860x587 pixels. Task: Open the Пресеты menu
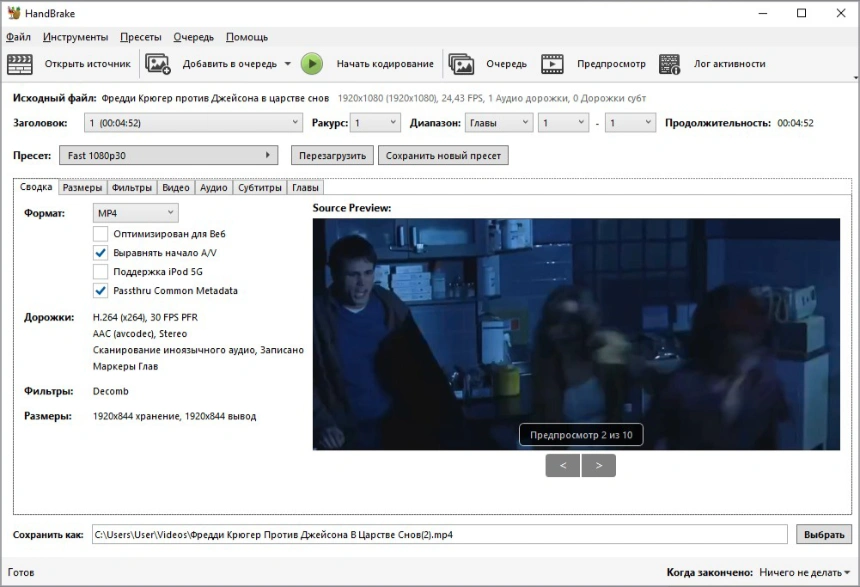141,37
